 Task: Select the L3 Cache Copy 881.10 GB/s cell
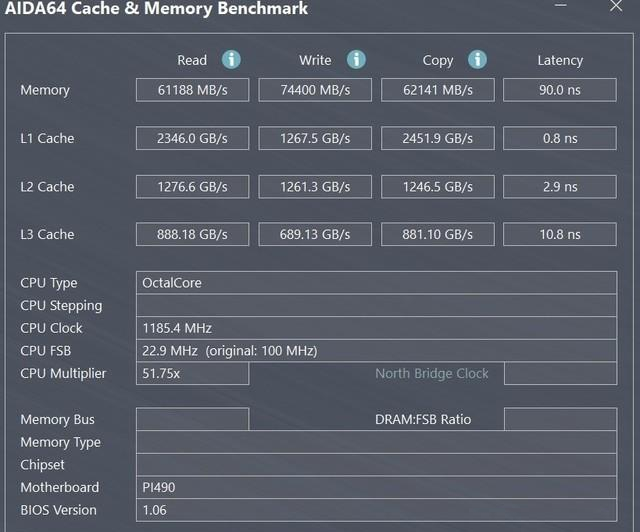coord(438,234)
